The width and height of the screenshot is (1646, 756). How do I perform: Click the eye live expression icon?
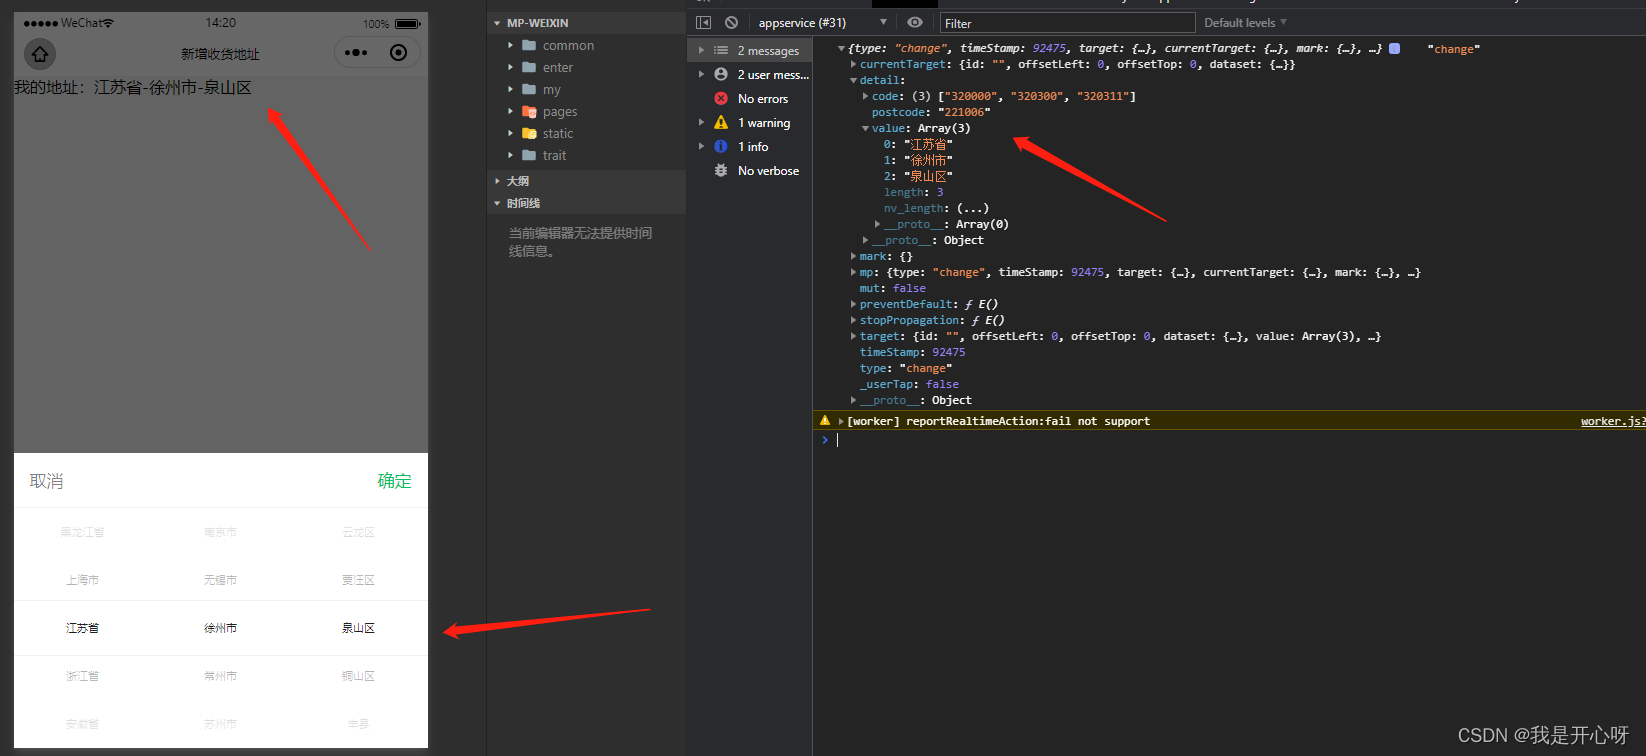(915, 23)
